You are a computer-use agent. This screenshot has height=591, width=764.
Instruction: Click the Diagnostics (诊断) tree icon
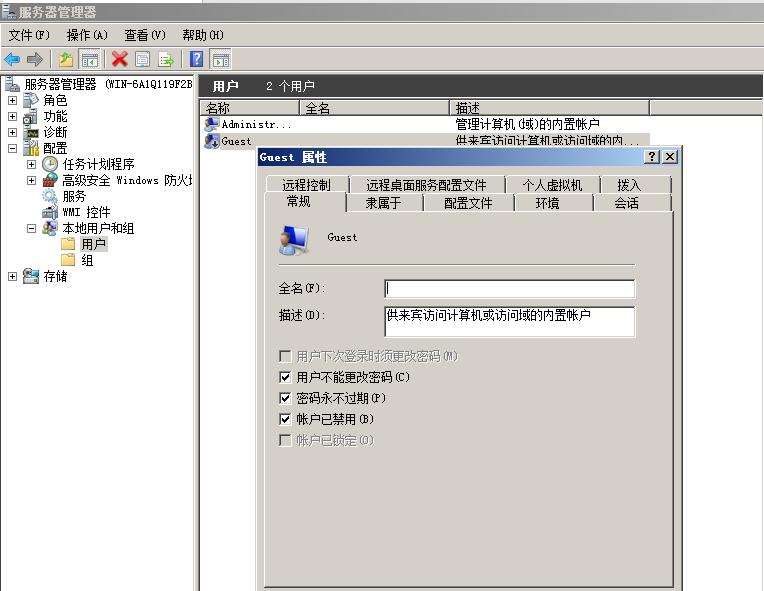click(31, 132)
